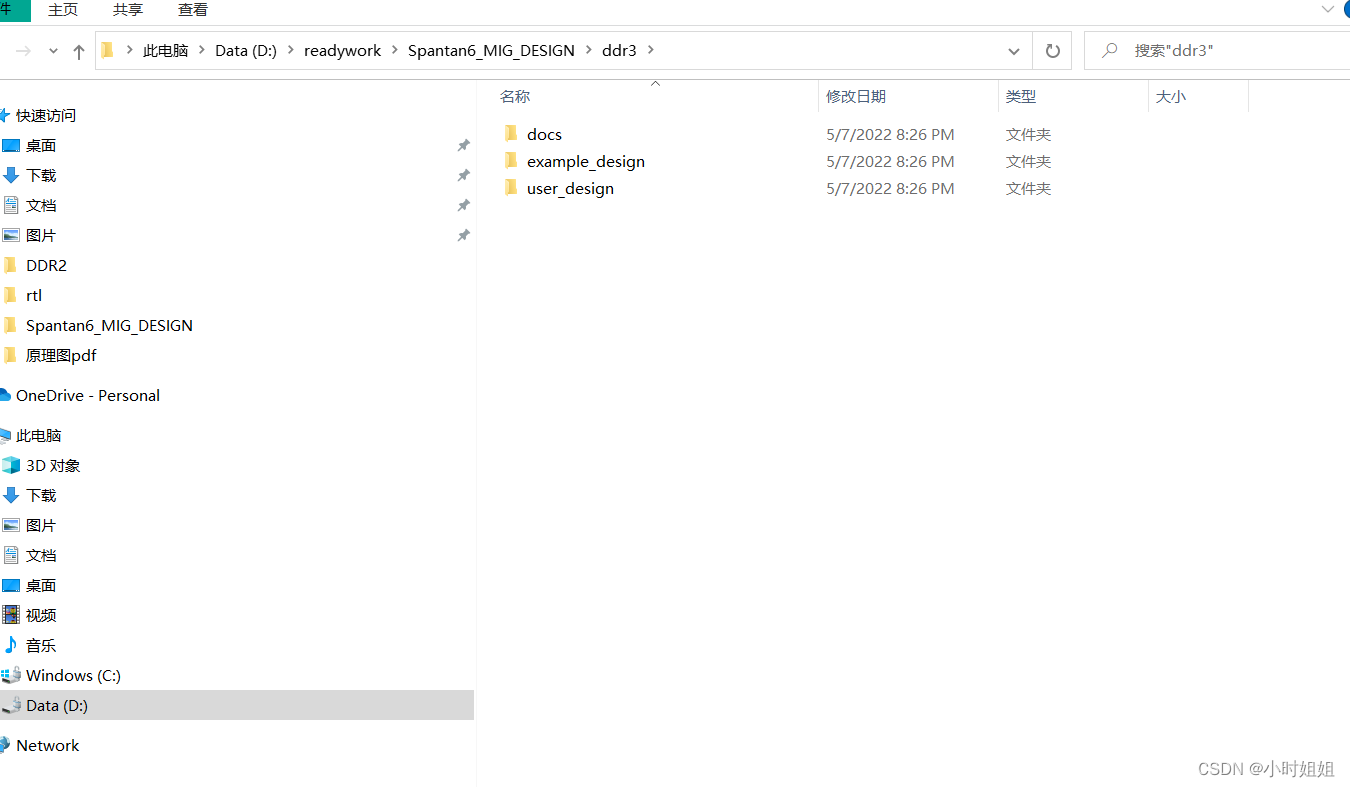The height and width of the screenshot is (787, 1350).
Task: Select OneDrive - Personal in the sidebar
Action: 88,395
